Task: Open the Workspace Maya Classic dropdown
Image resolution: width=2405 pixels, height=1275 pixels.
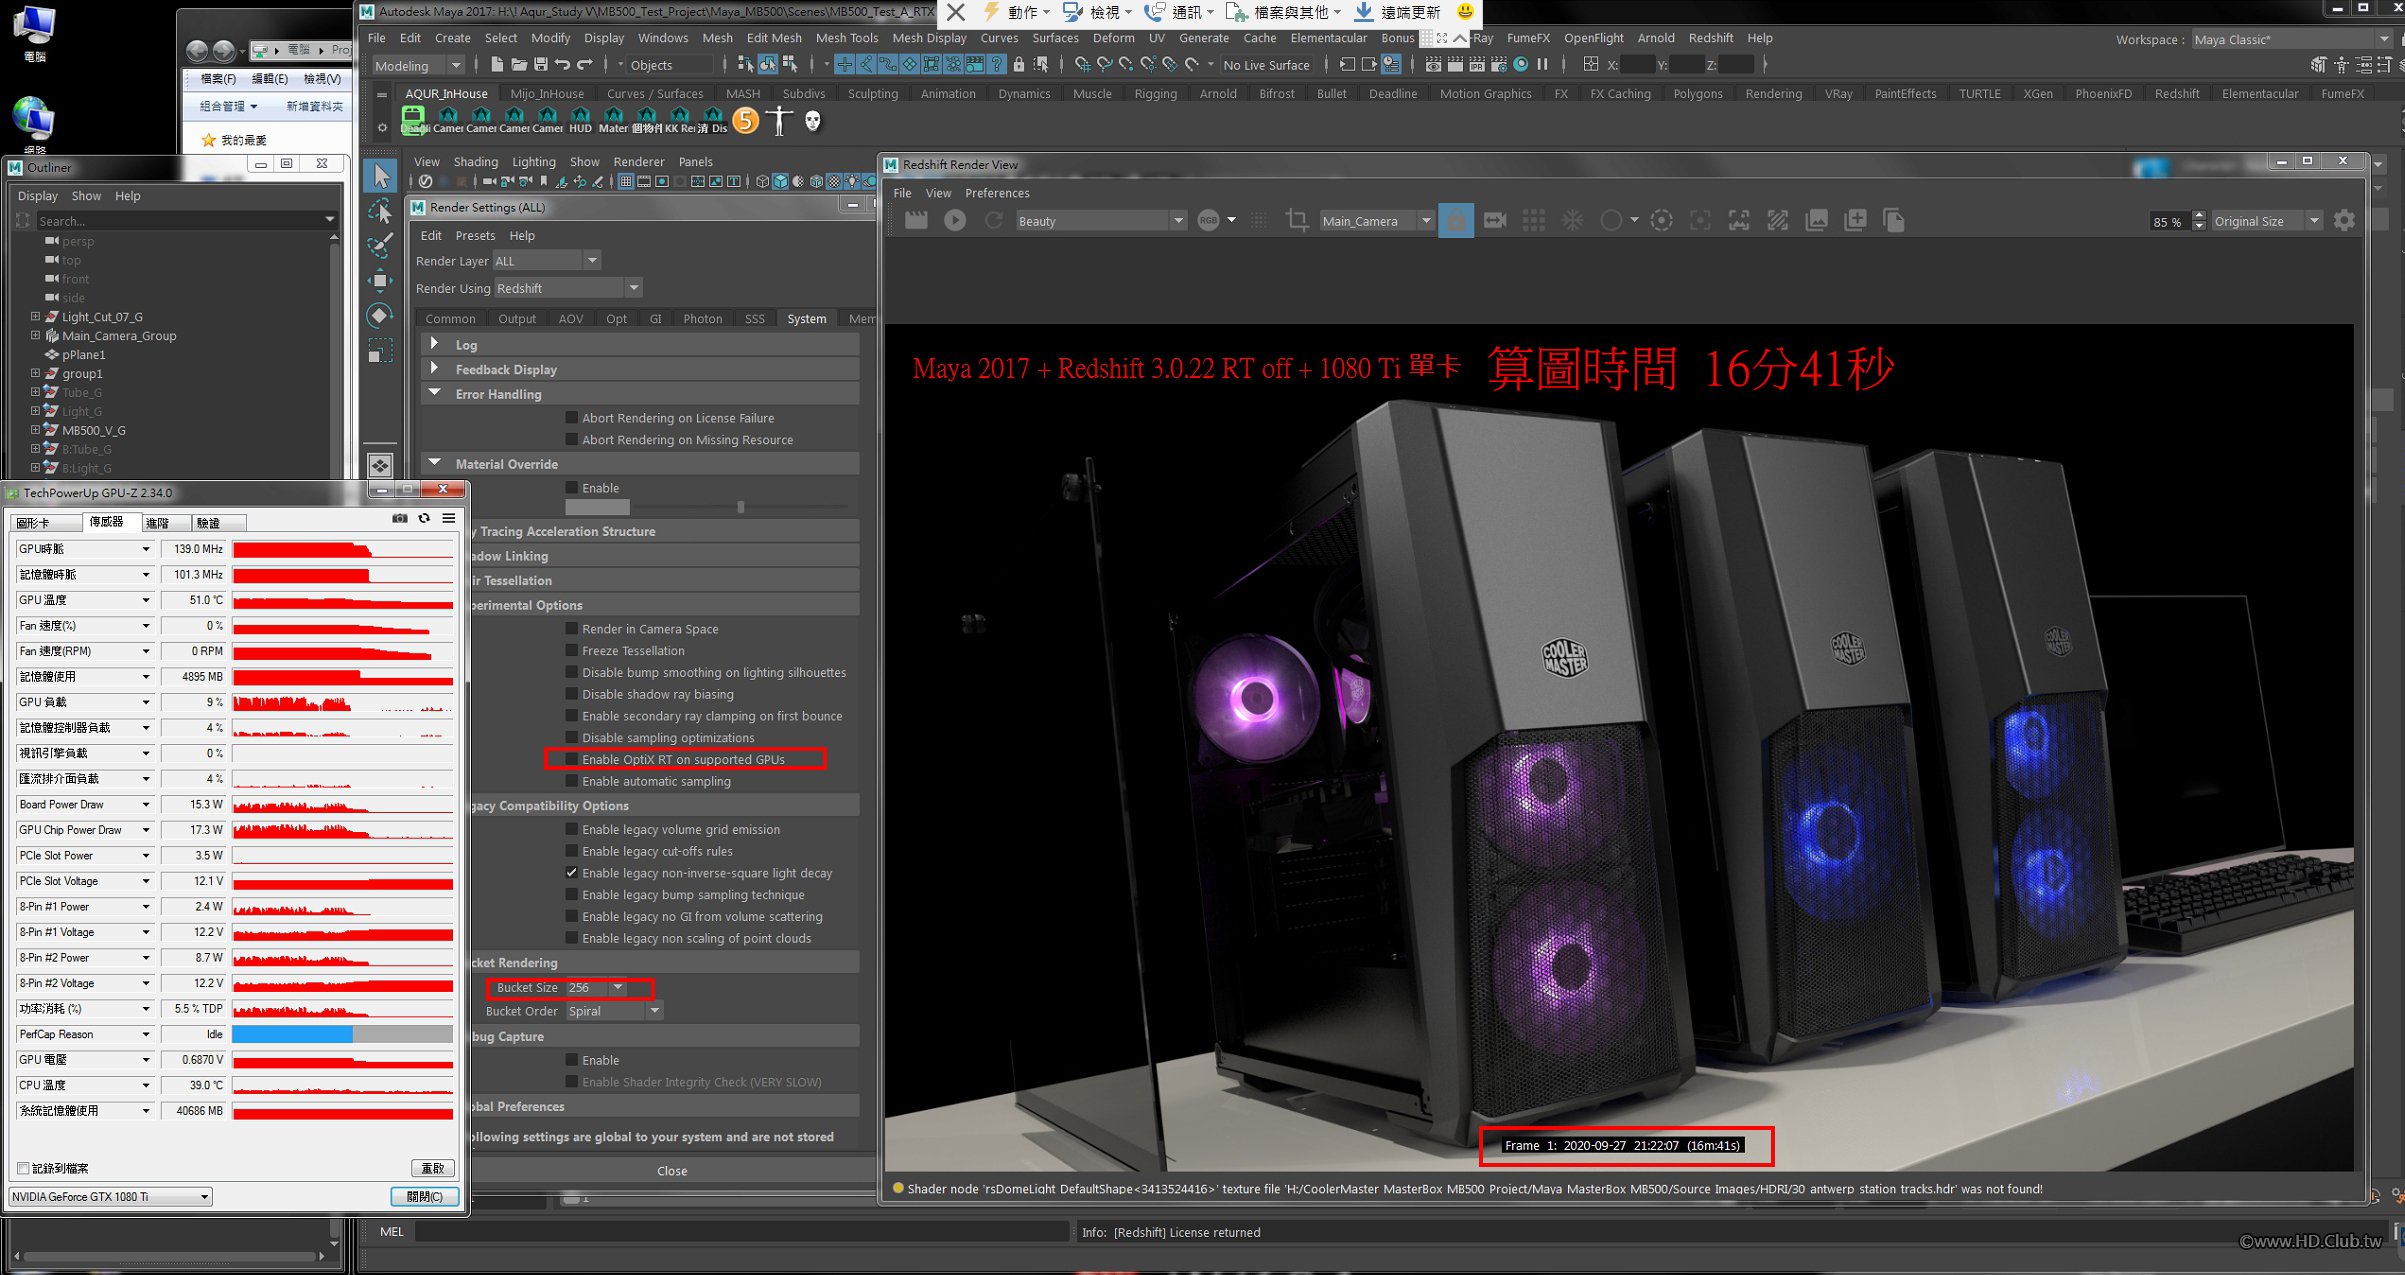Action: (2291, 39)
